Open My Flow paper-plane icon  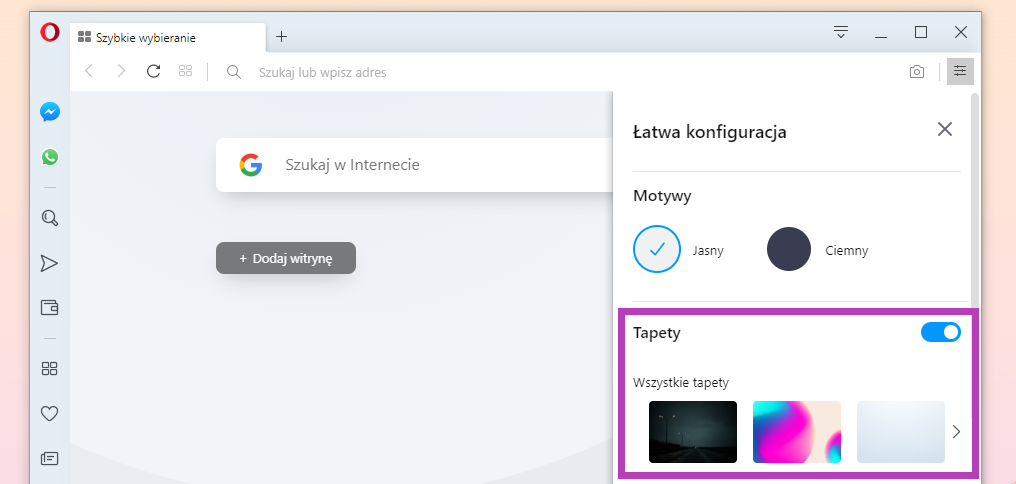(49, 263)
